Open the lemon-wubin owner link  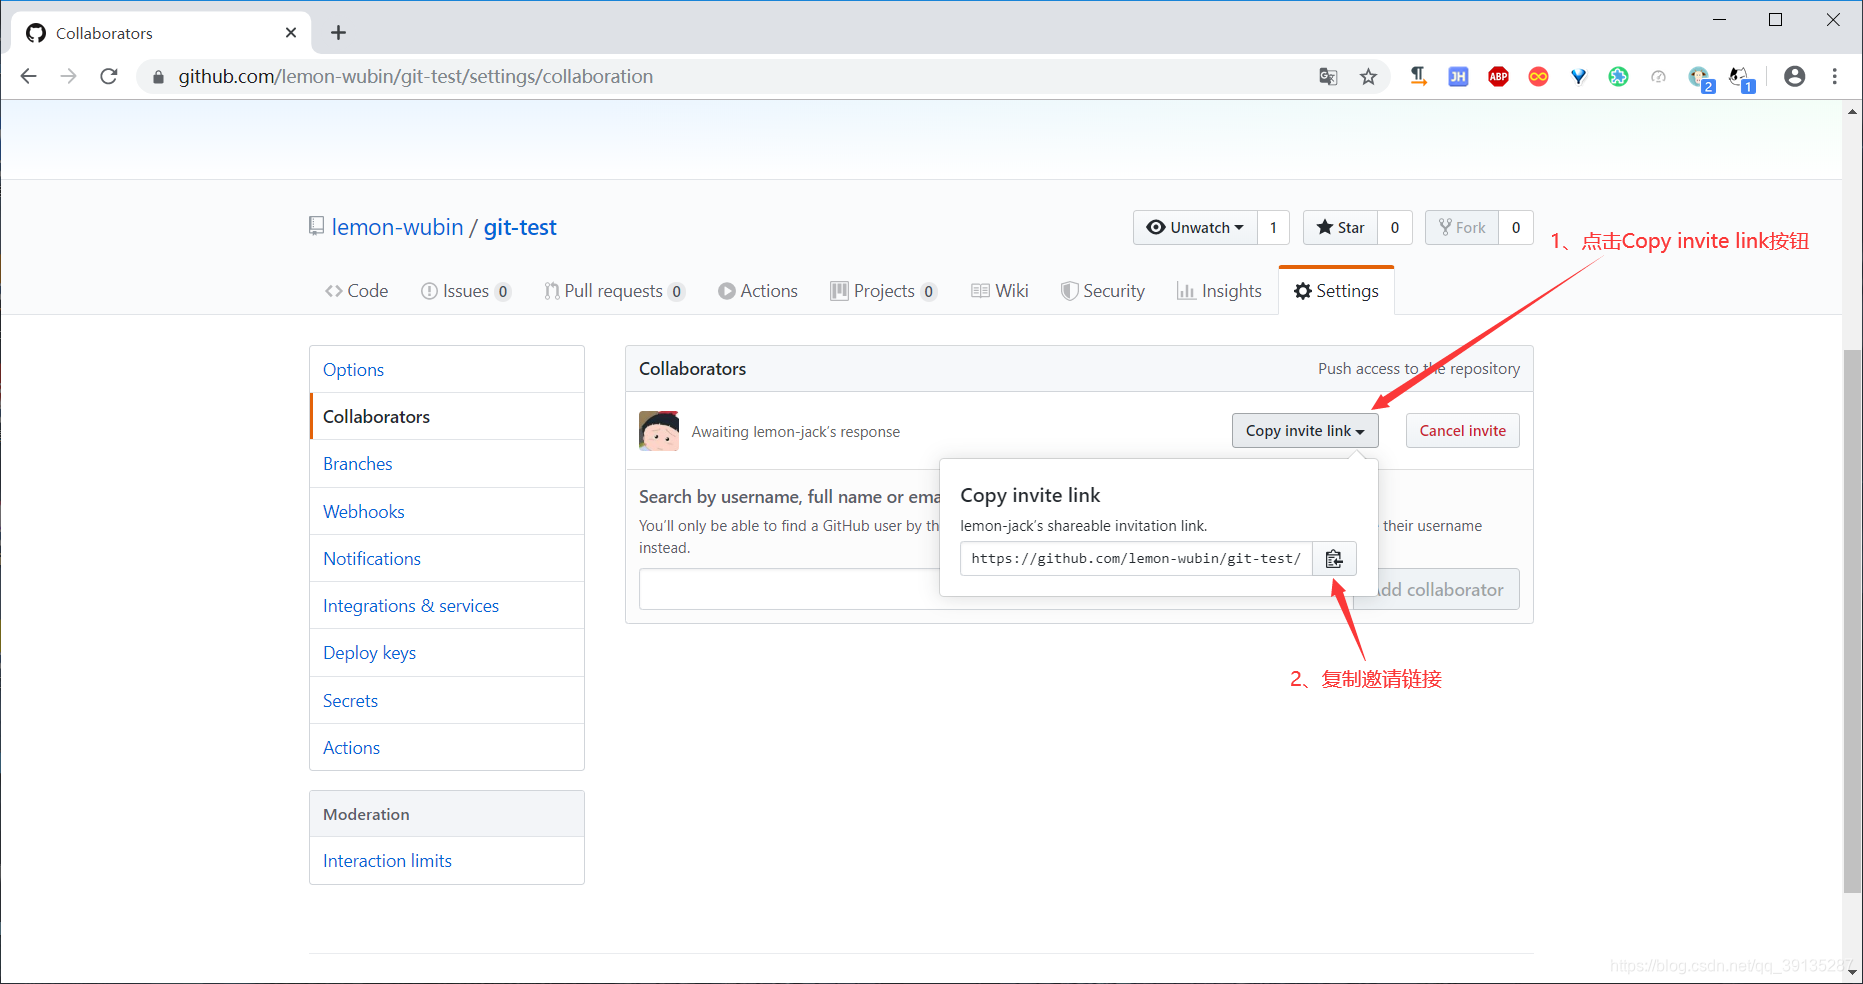point(397,228)
